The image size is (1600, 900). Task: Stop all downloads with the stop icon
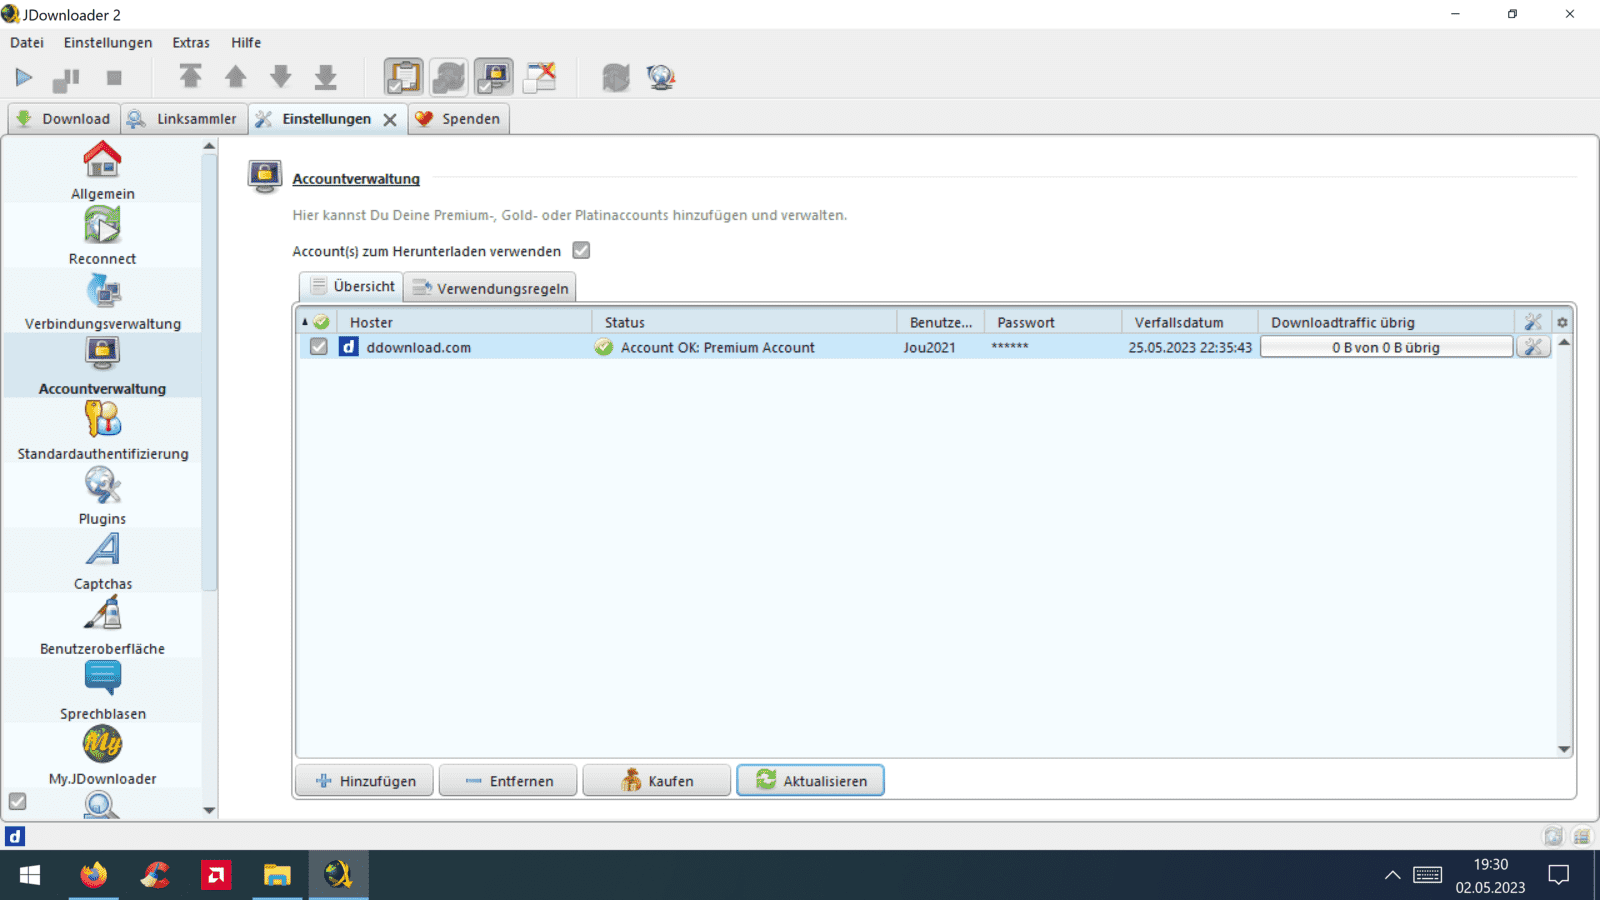[x=114, y=77]
